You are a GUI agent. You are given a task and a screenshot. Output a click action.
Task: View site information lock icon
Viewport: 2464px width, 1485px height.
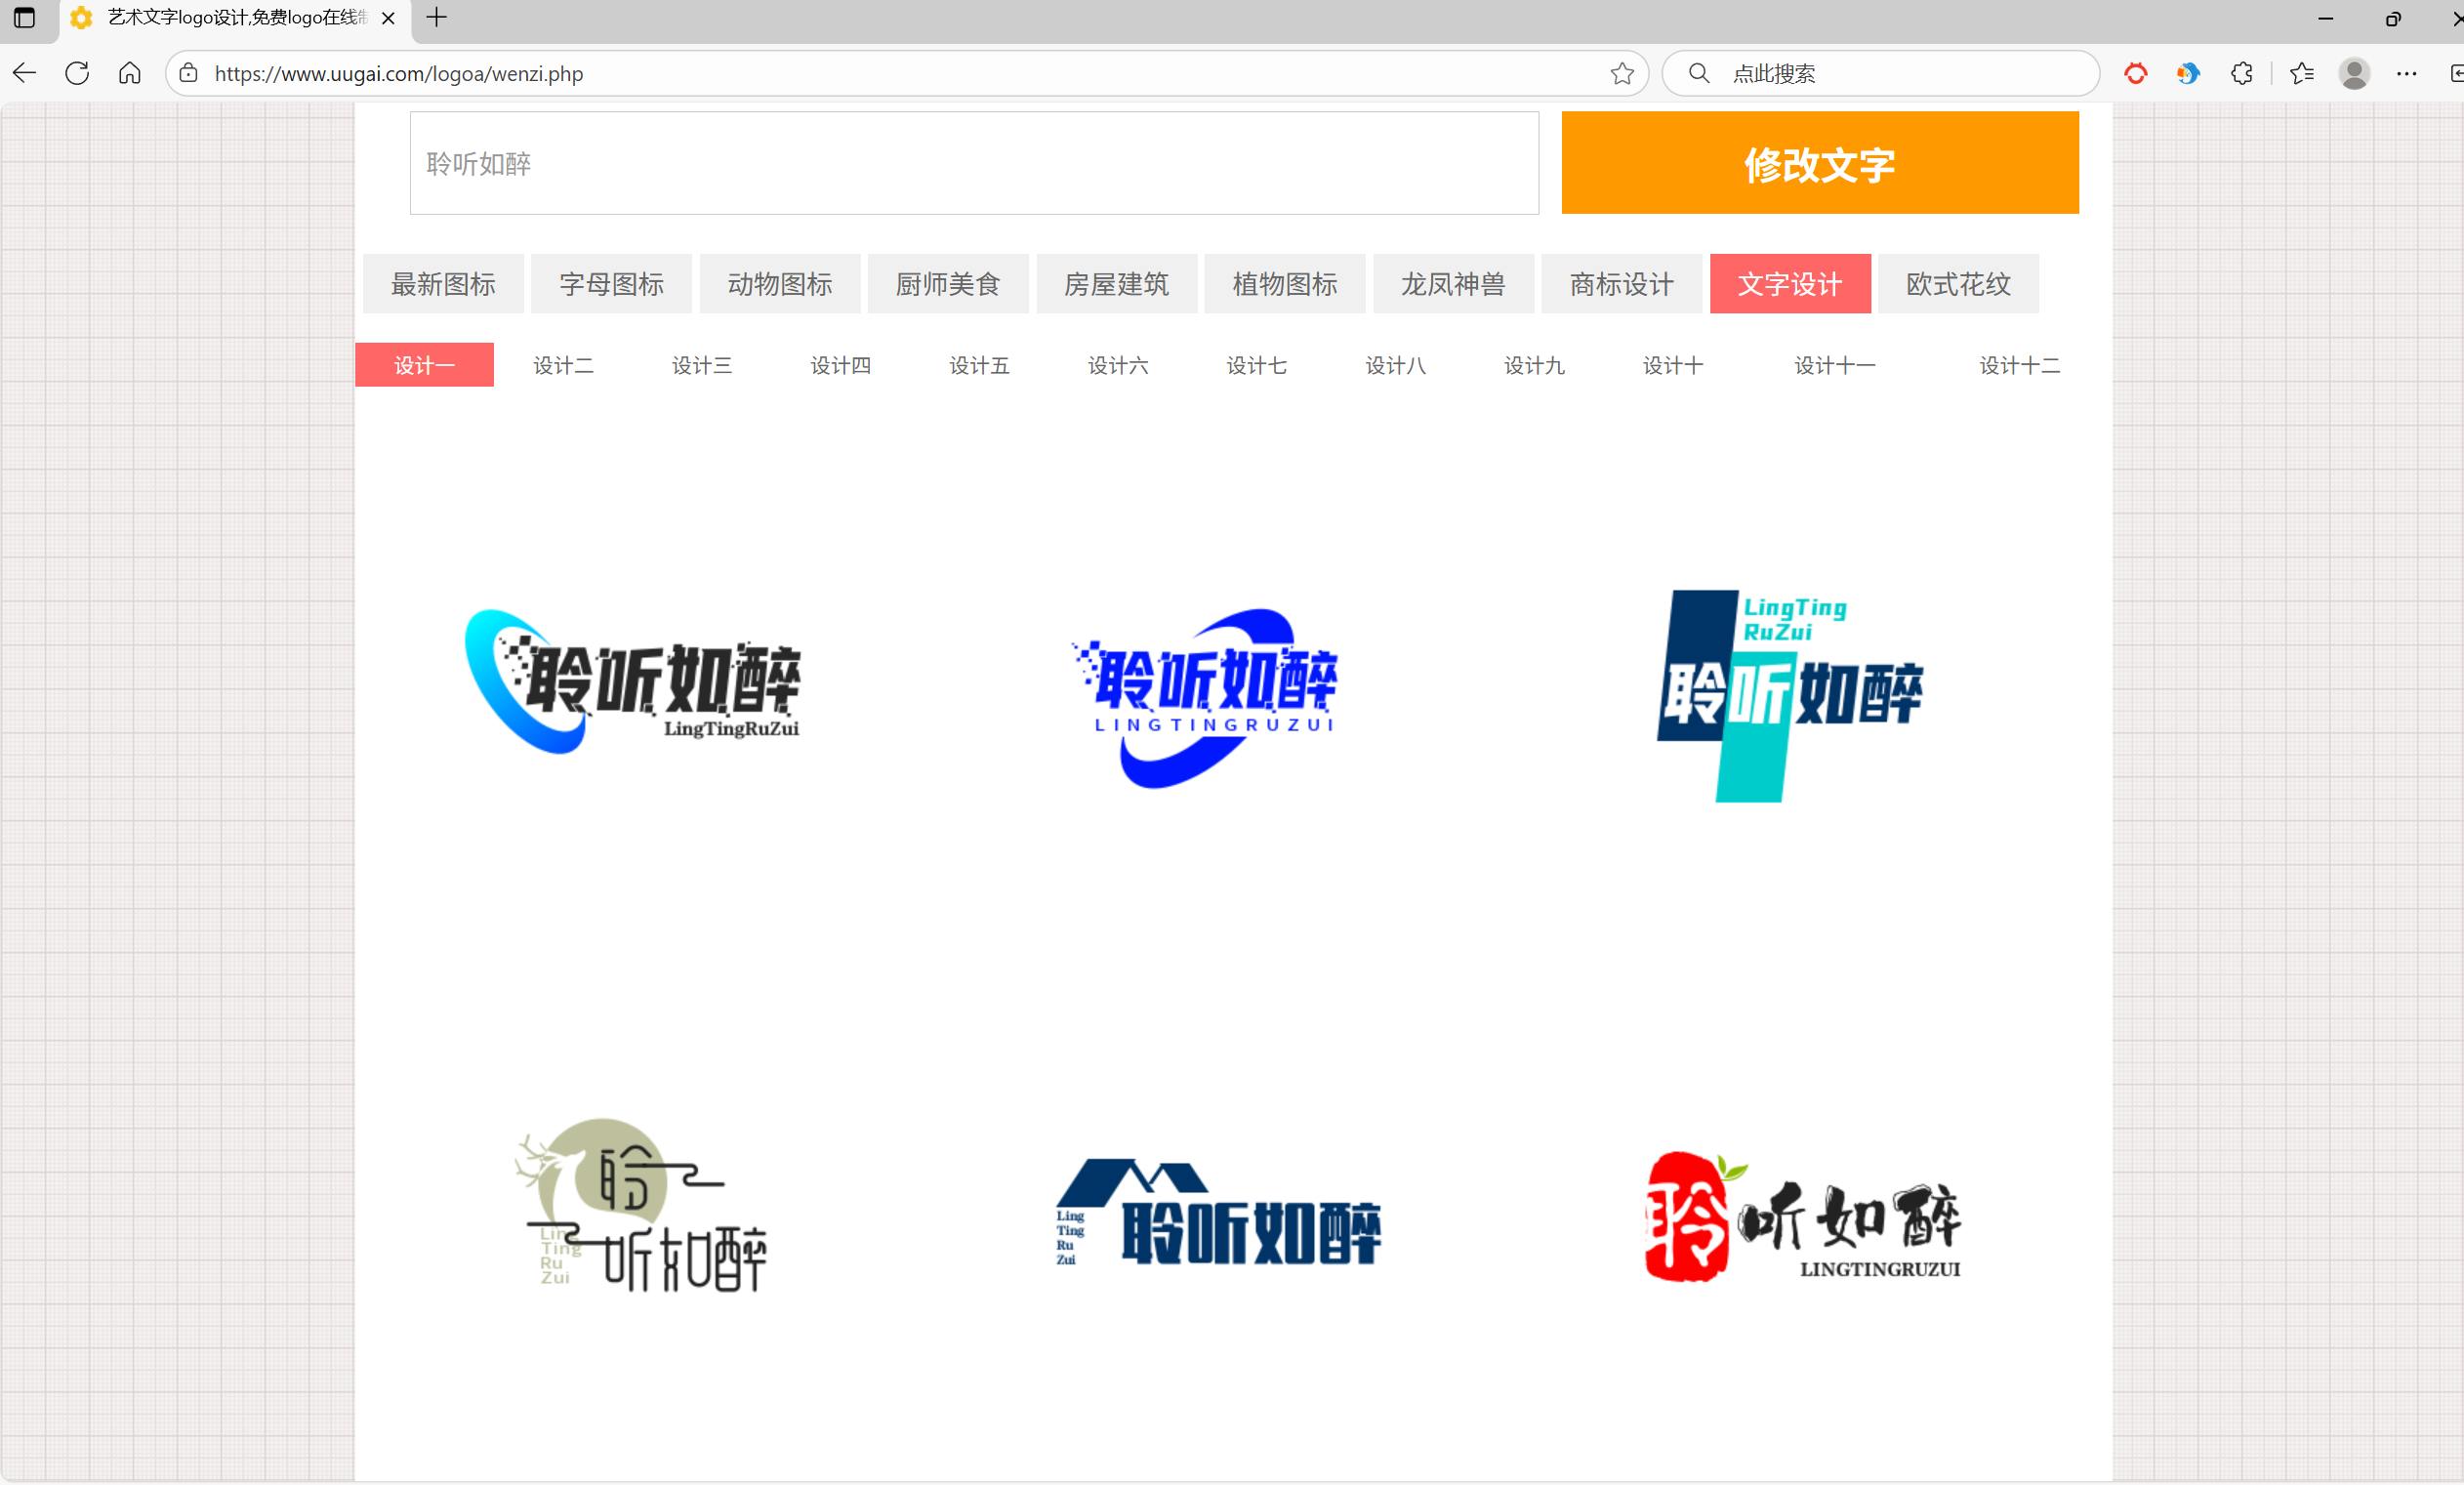(188, 73)
